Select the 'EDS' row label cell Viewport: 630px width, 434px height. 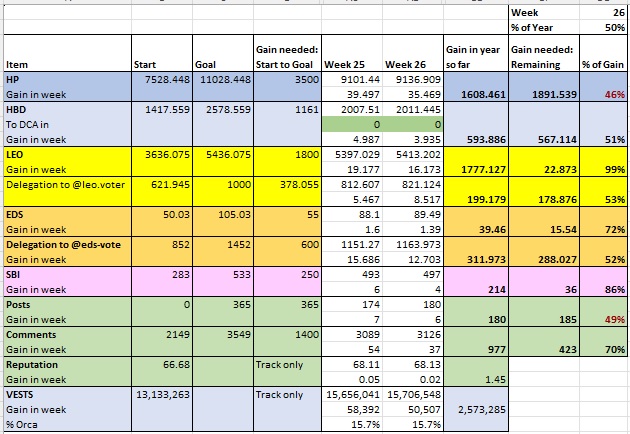[68, 215]
